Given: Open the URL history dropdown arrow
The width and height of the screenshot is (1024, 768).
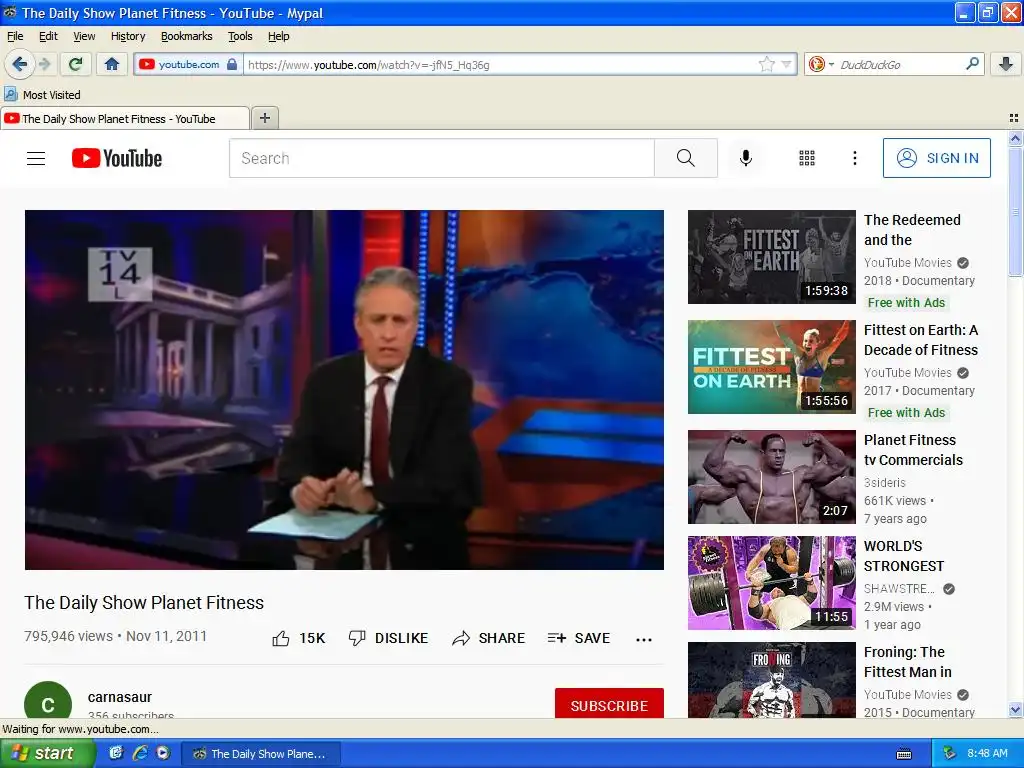Looking at the screenshot, I should pos(787,64).
